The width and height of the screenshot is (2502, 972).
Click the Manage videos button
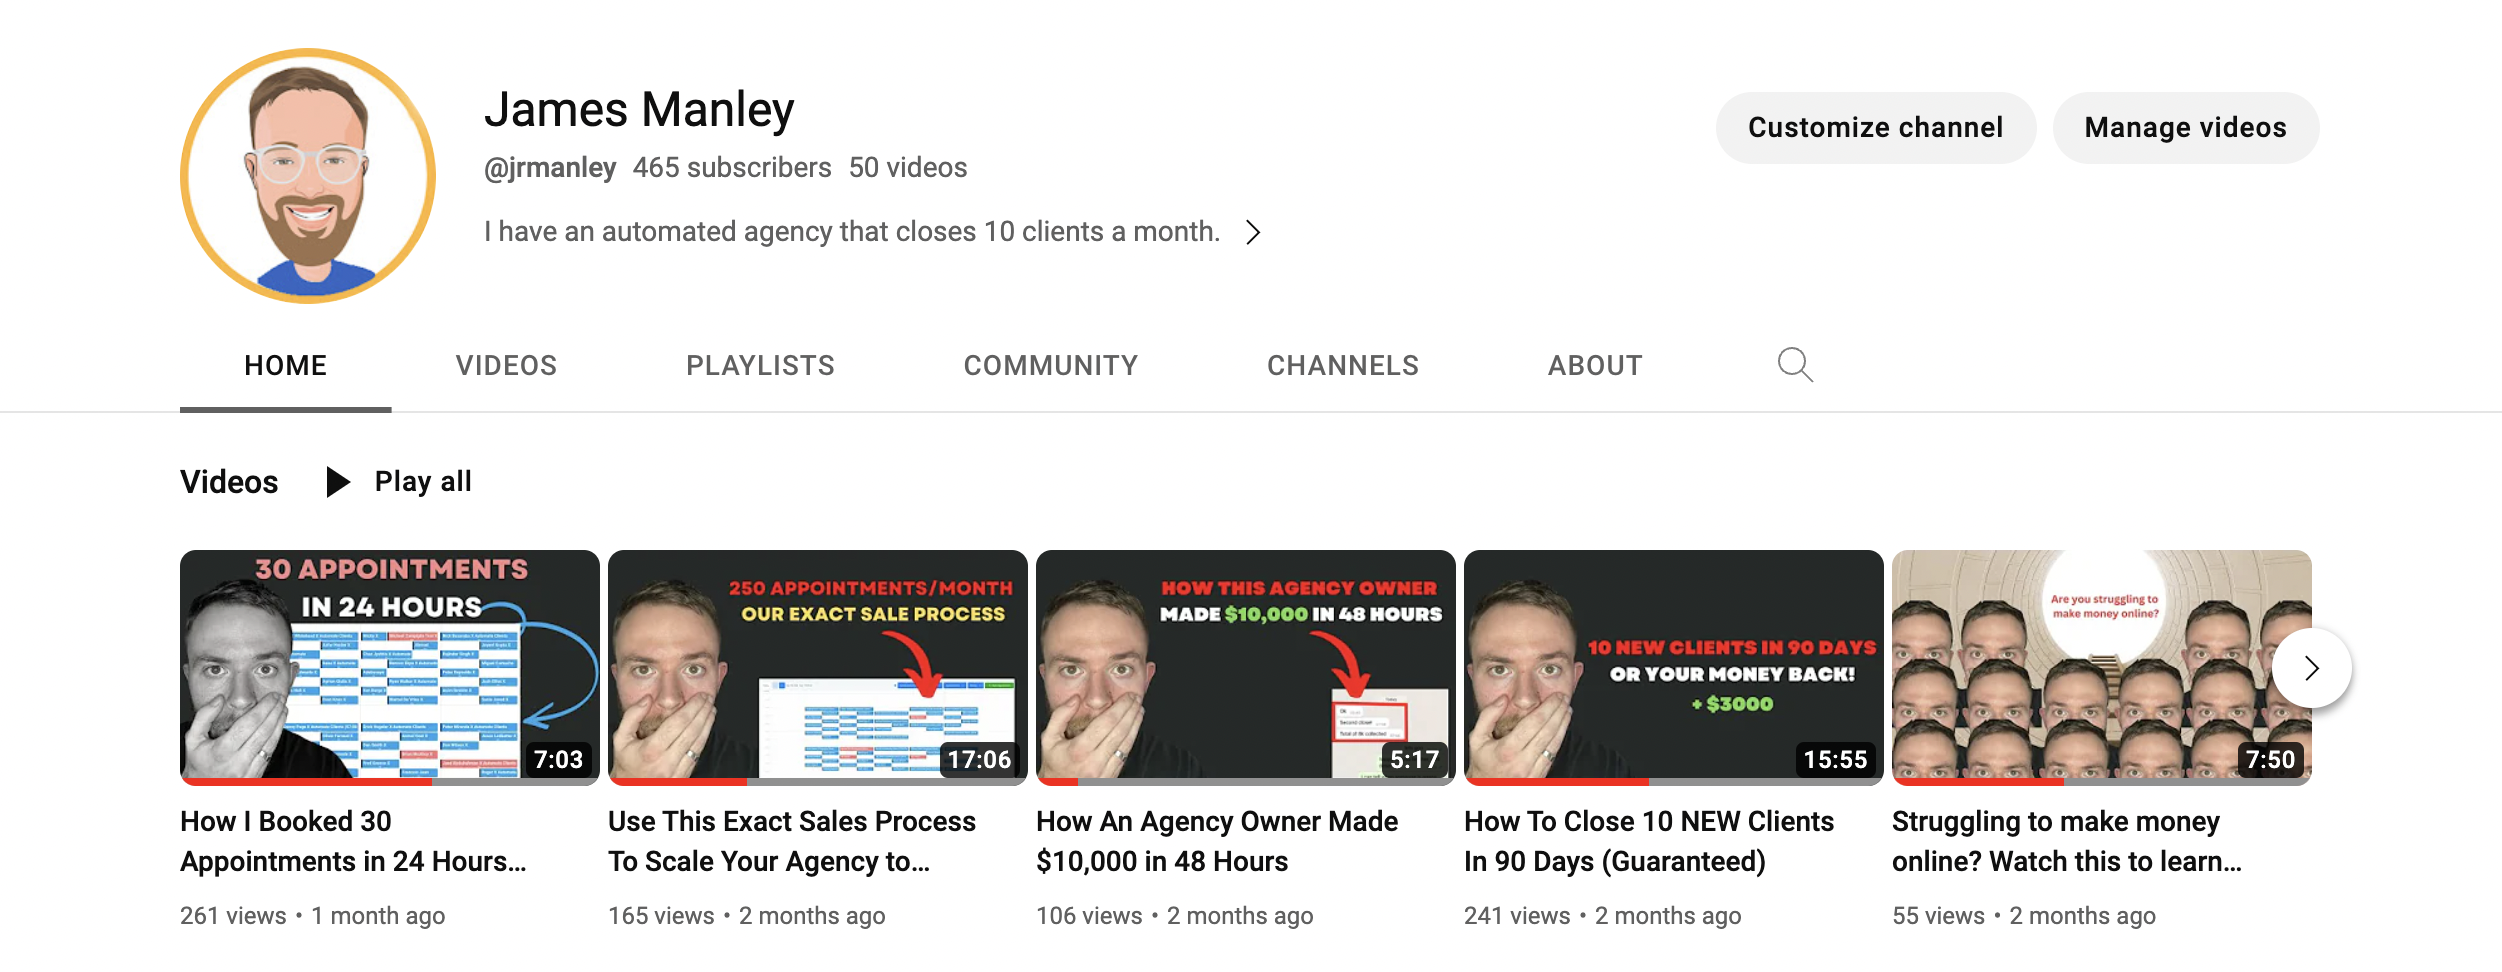[2185, 127]
